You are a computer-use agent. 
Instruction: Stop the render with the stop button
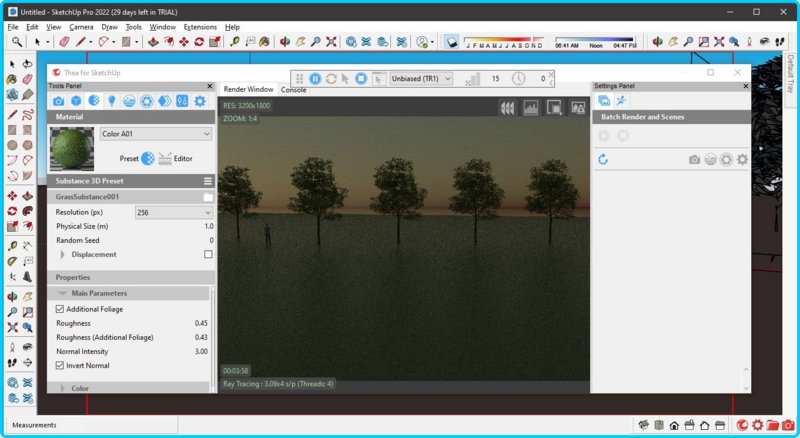[361, 79]
